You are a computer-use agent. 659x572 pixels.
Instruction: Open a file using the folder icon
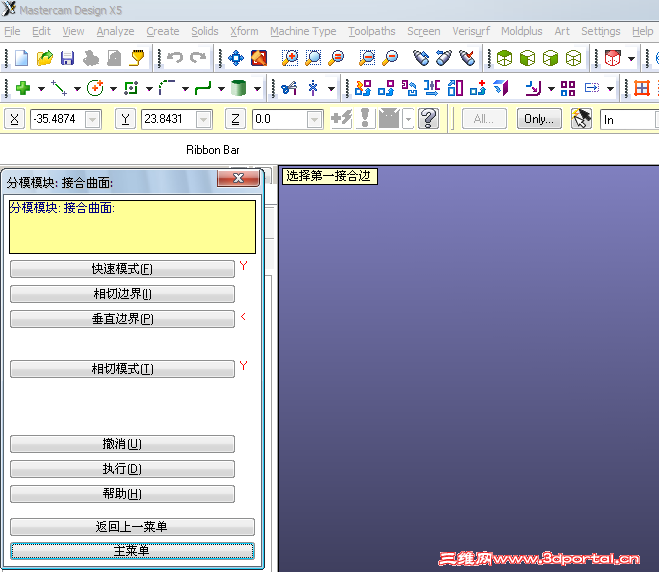(45, 58)
